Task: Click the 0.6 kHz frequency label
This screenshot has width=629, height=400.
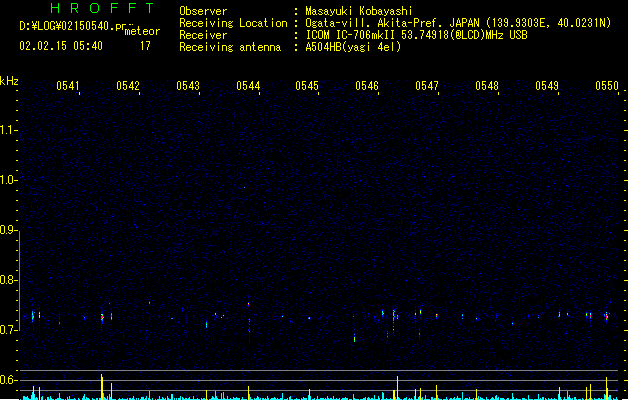Action: 8,380
